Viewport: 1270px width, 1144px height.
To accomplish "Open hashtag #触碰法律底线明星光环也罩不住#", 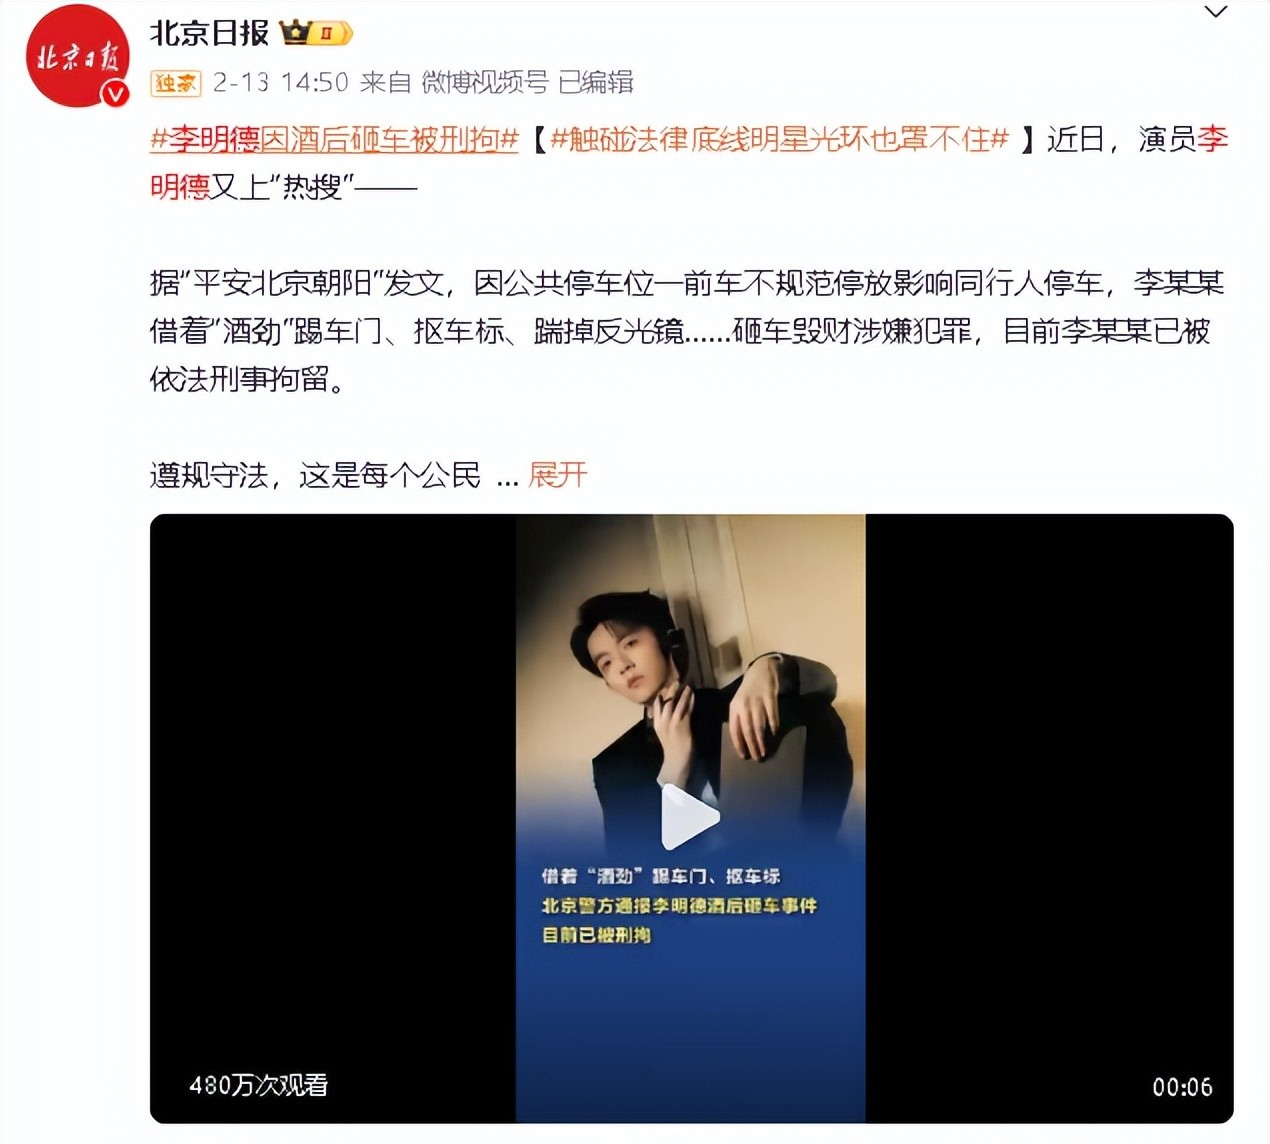I will [779, 139].
